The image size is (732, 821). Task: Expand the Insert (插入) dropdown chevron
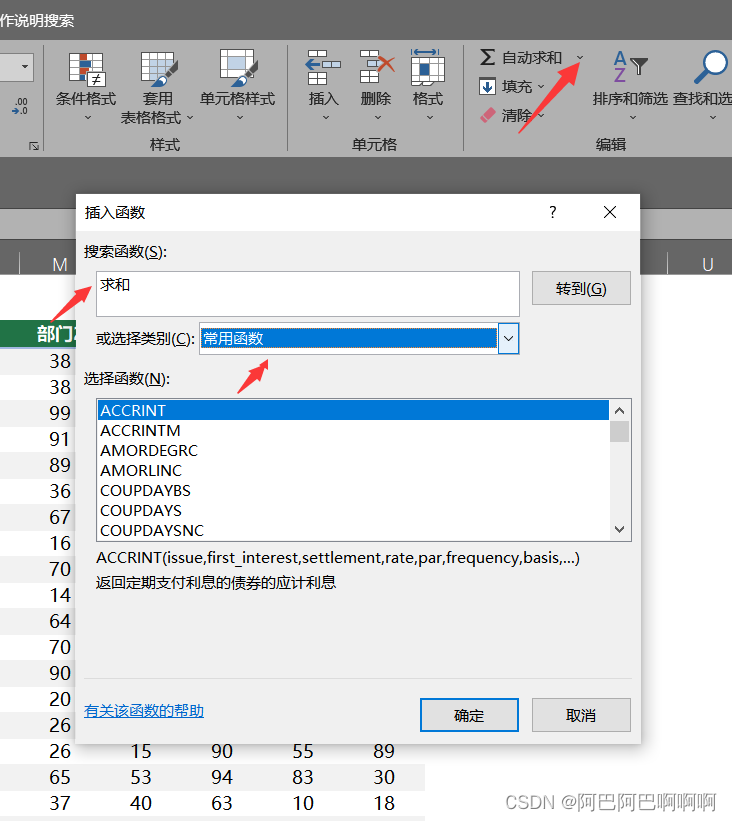point(326,118)
